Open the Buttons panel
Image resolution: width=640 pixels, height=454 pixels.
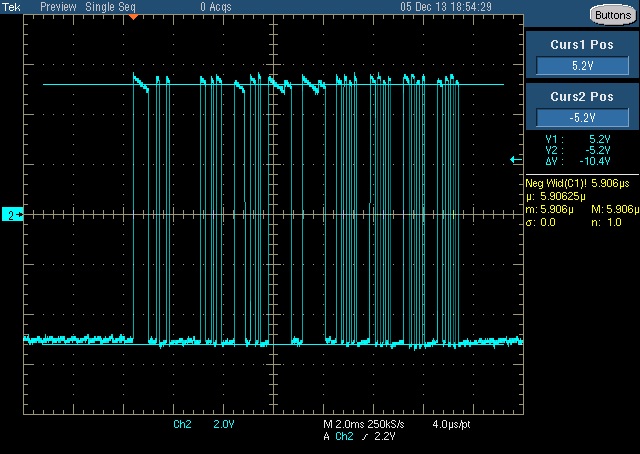coord(613,16)
